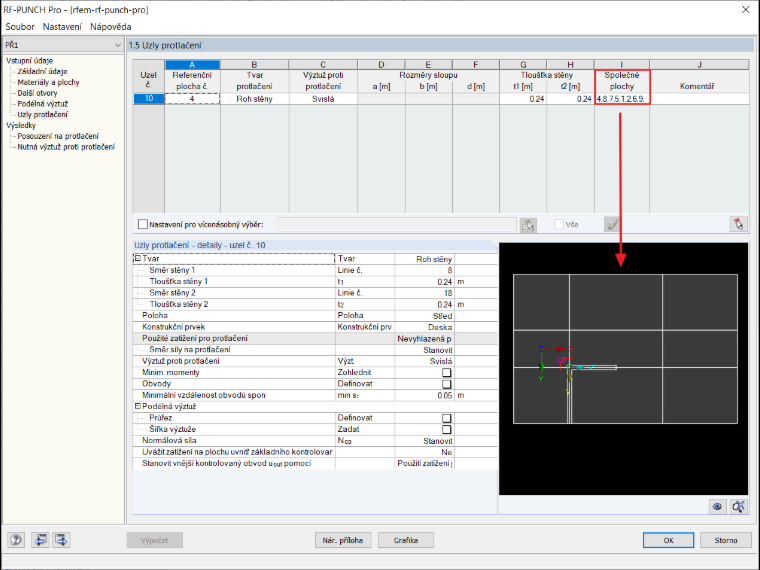Click the help question mark icon
The height and width of the screenshot is (570, 760).
[x=16, y=539]
